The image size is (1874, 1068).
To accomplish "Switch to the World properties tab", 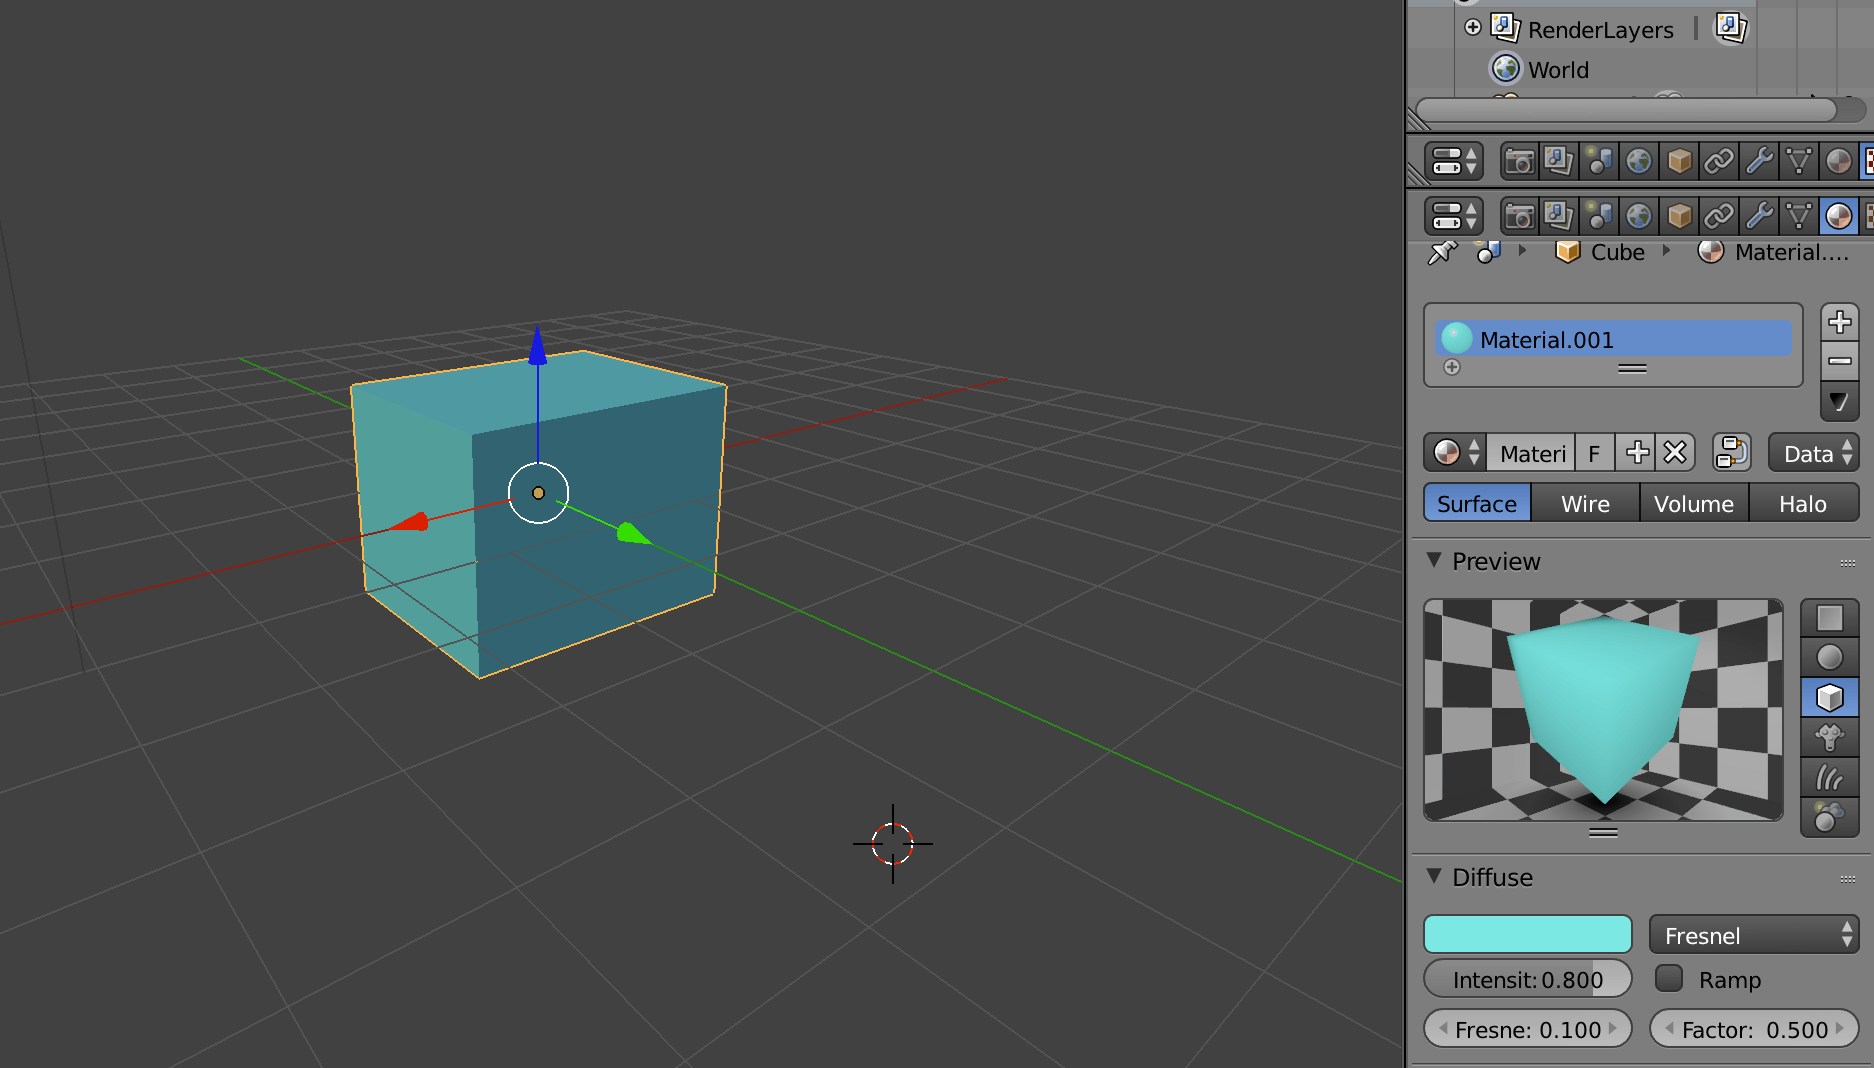I will (x=1638, y=216).
